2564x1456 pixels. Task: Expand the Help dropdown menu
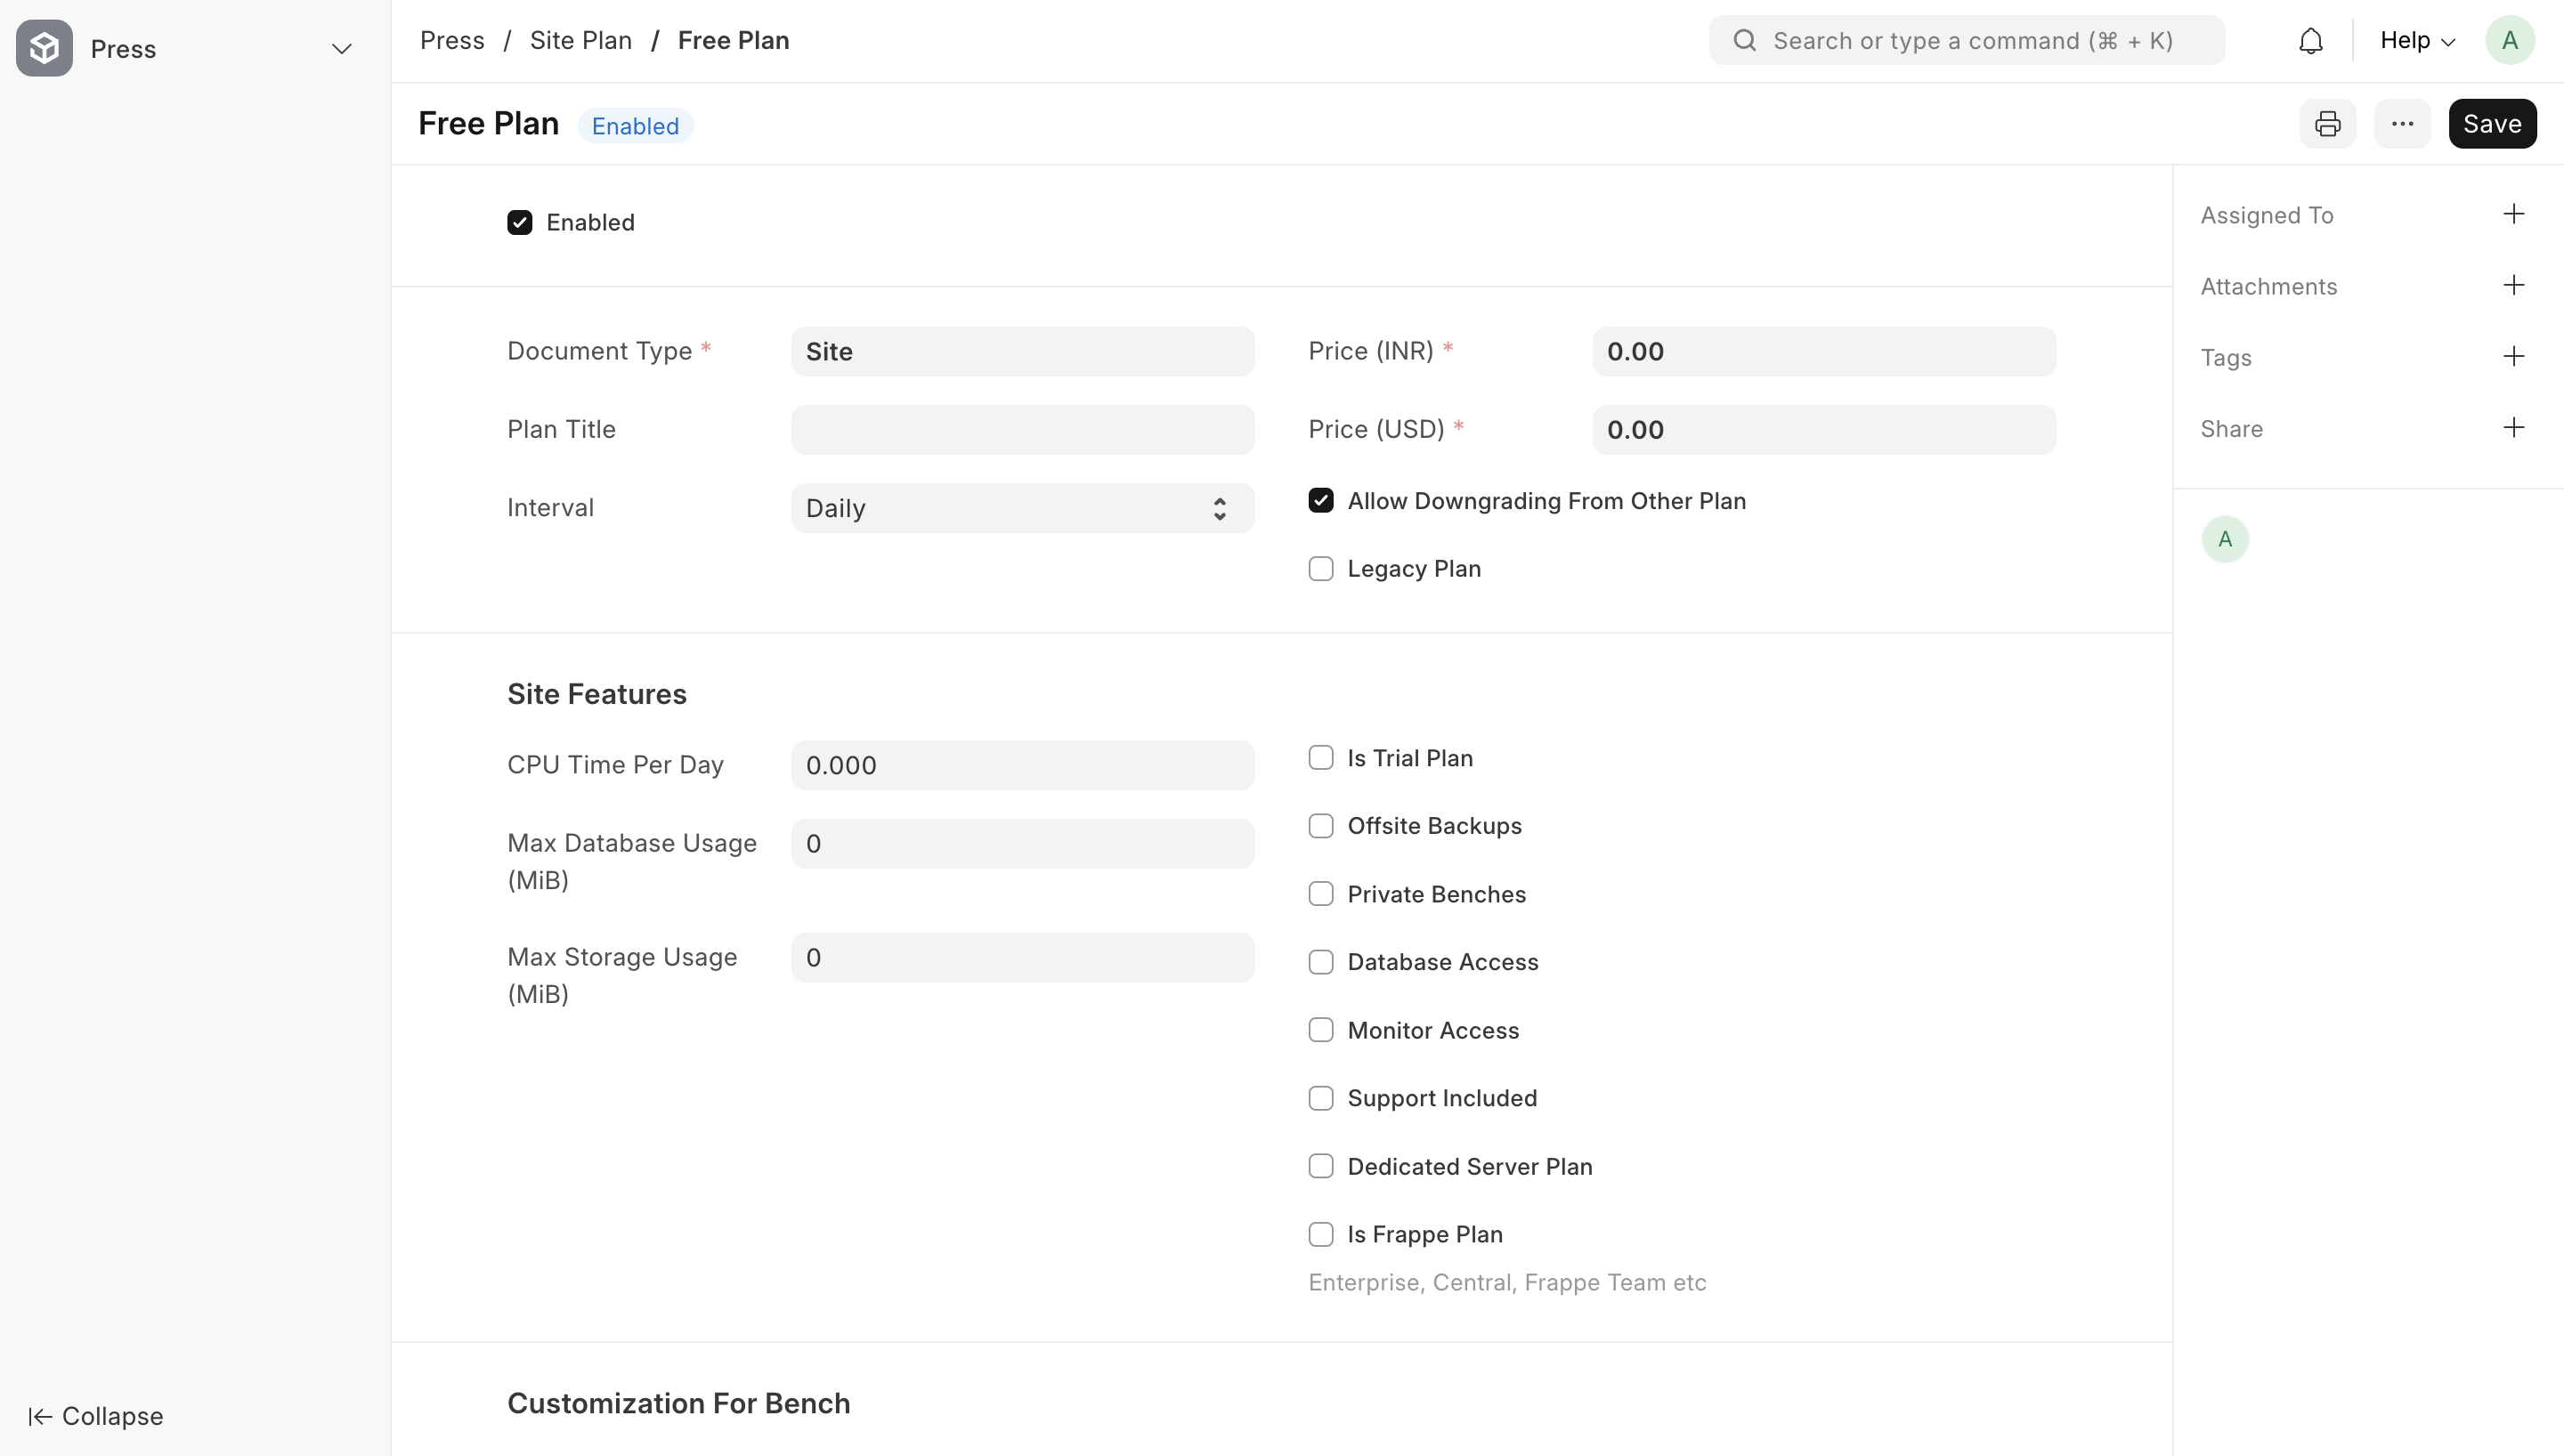point(2416,41)
